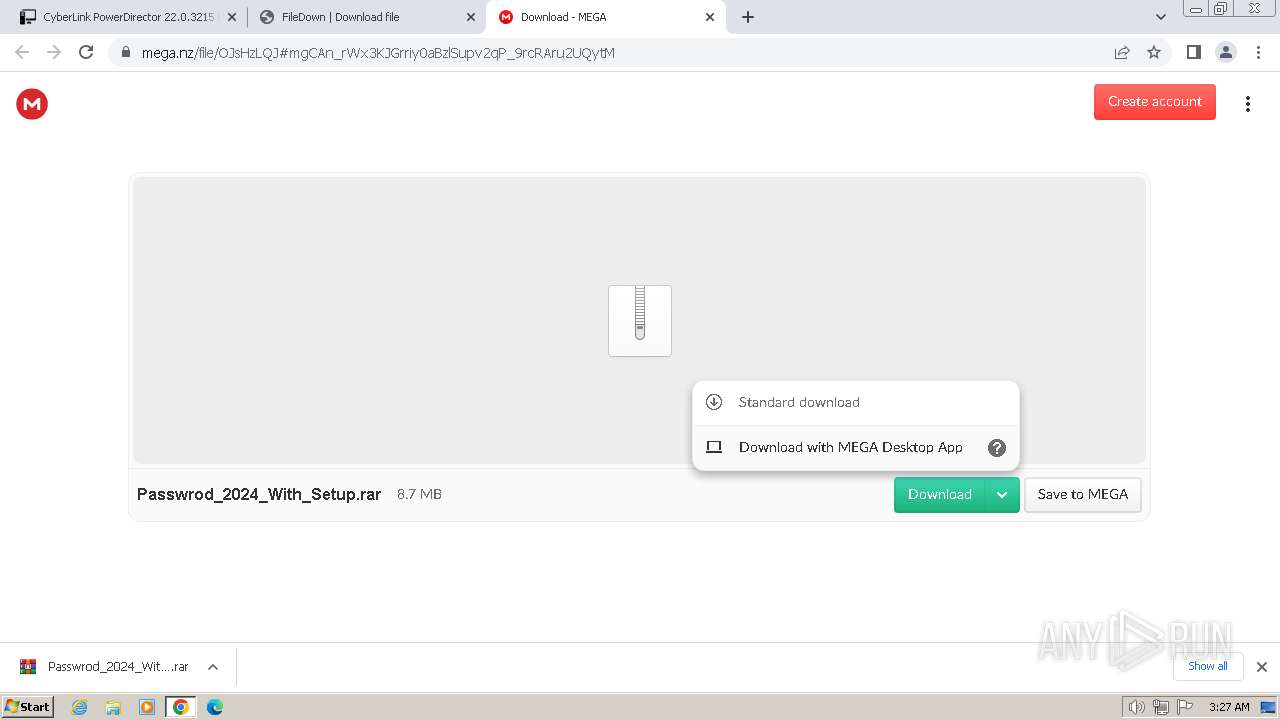The image size is (1280, 720).
Task: Click the share page icon
Action: tap(1122, 52)
